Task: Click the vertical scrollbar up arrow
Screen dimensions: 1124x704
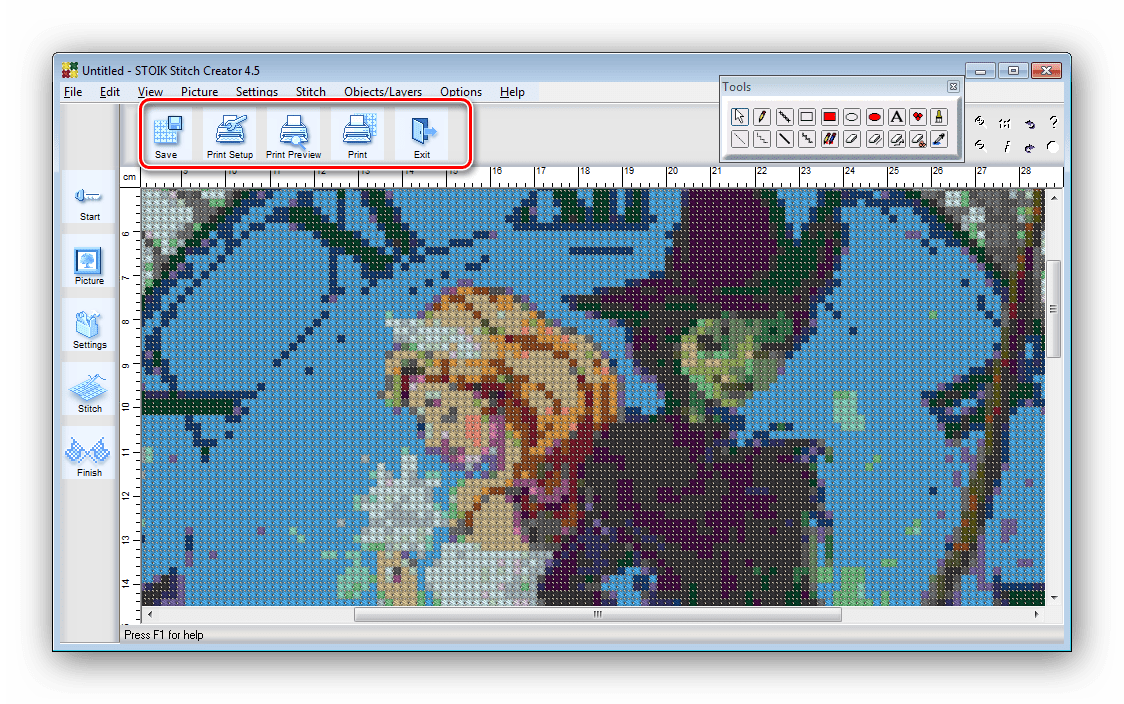Action: [x=1054, y=197]
